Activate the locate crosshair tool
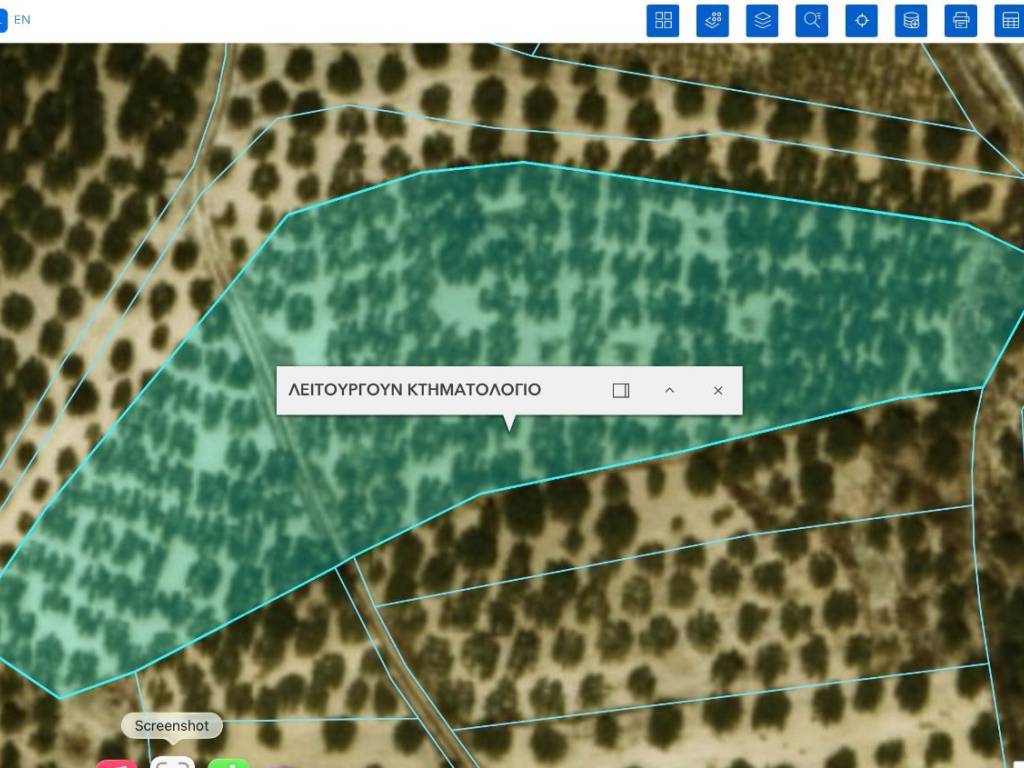This screenshot has width=1024, height=768. [862, 20]
